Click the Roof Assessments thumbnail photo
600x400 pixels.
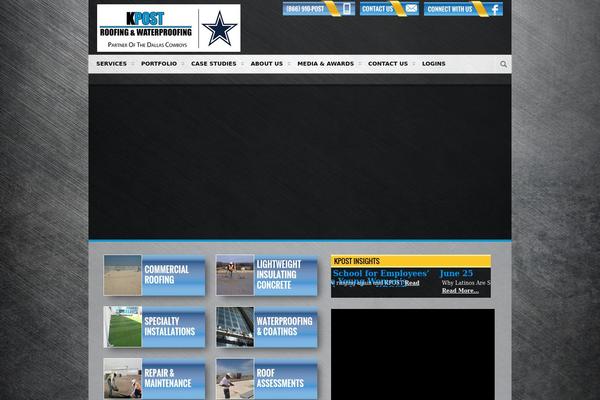point(235,379)
